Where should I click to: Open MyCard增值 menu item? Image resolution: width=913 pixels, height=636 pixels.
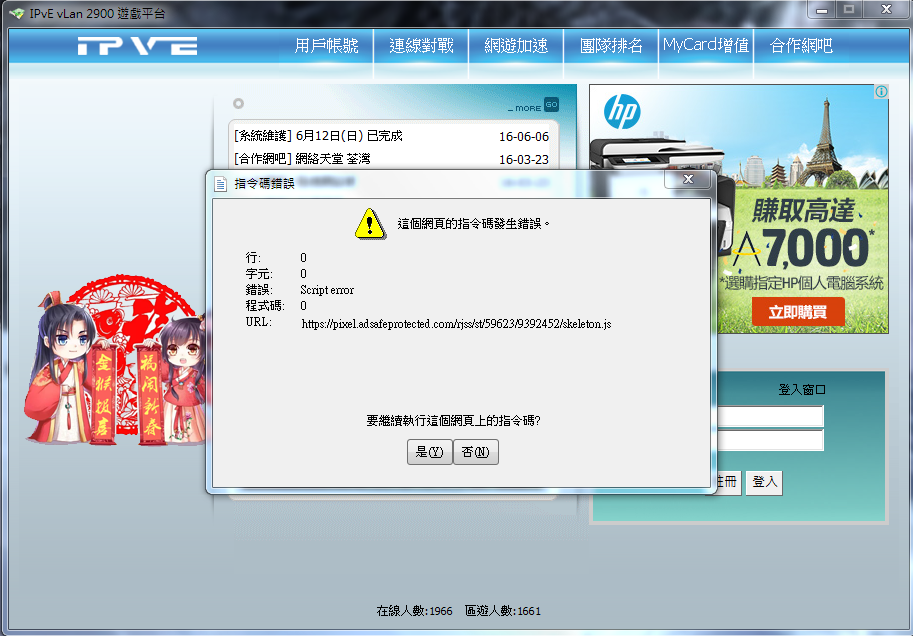pos(706,45)
